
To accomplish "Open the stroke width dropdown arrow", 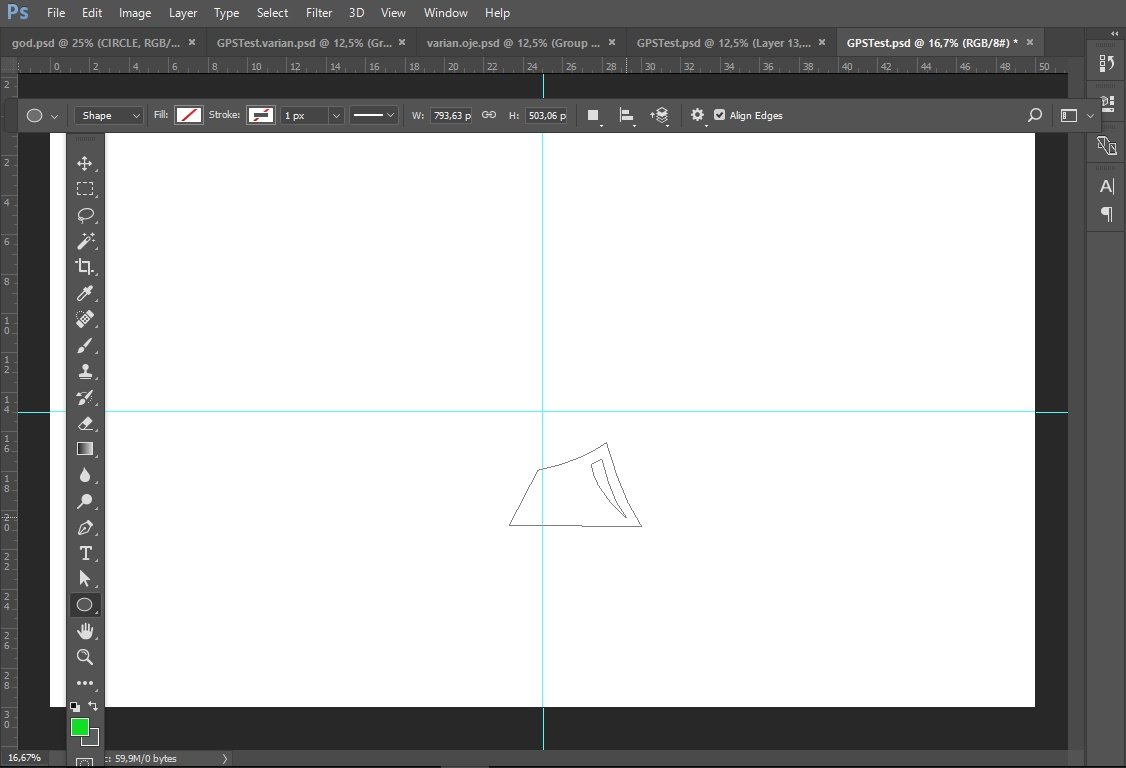I will point(335,116).
